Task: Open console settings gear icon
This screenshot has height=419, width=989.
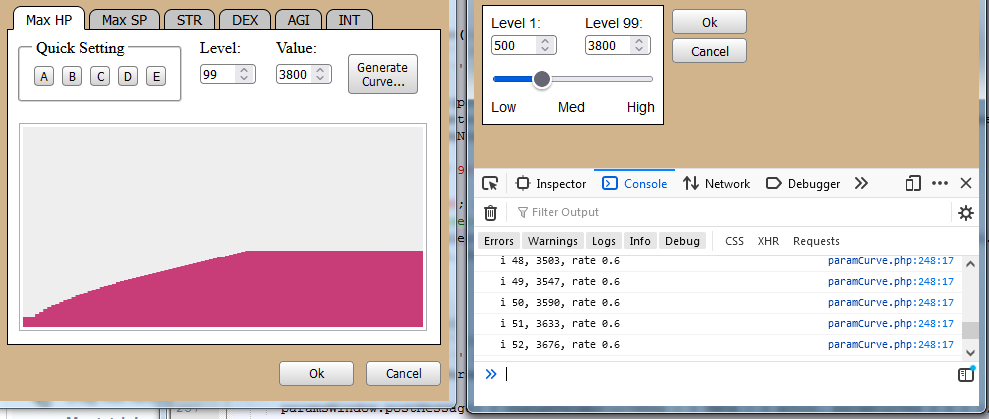Action: [965, 212]
